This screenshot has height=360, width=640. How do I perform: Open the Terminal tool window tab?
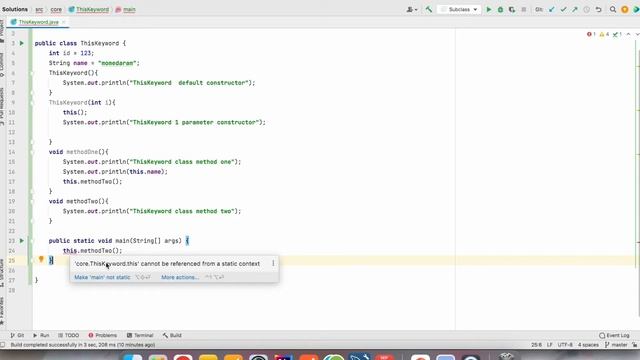pos(140,335)
